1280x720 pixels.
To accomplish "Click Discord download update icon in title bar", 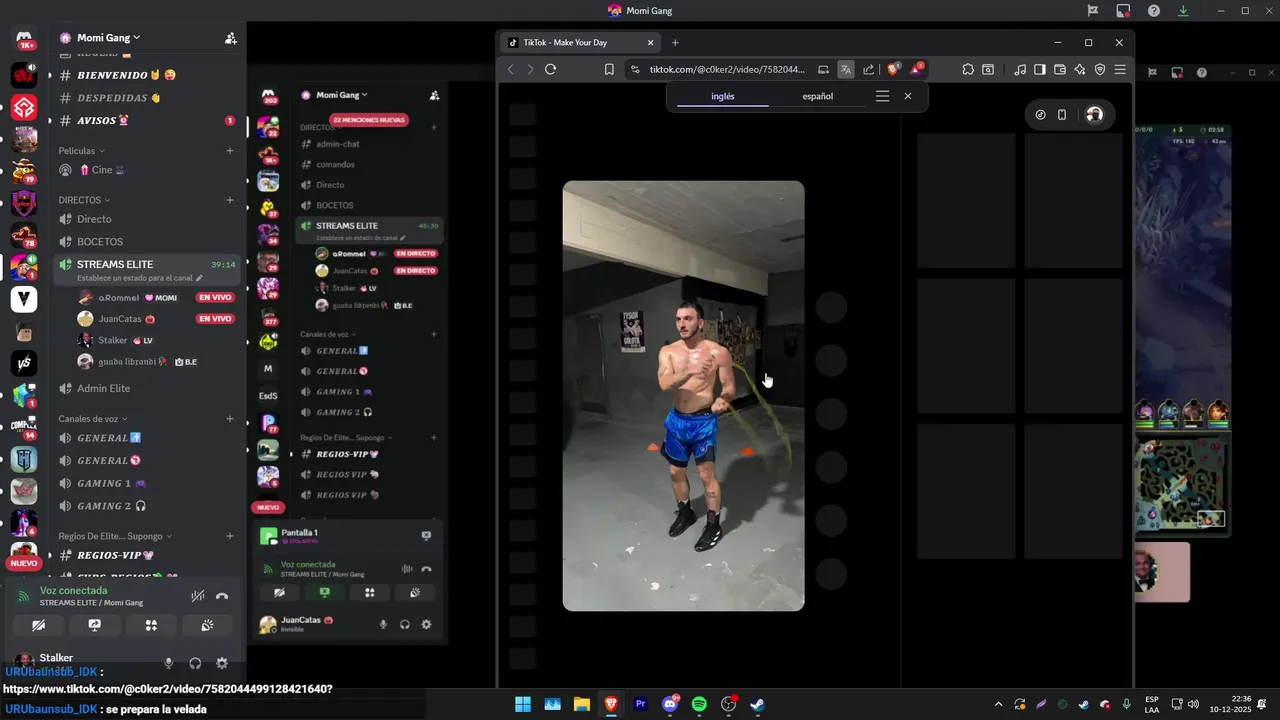I will click(x=1183, y=10).
